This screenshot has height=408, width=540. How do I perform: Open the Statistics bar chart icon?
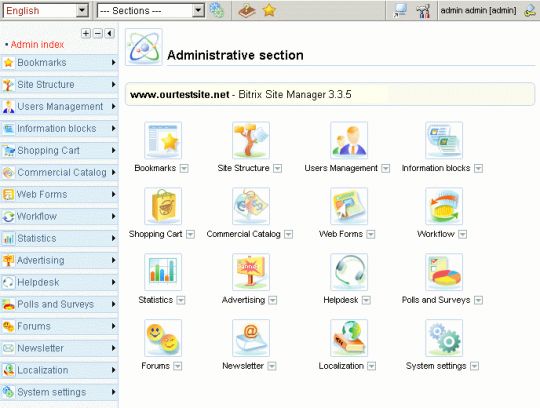coord(163,272)
